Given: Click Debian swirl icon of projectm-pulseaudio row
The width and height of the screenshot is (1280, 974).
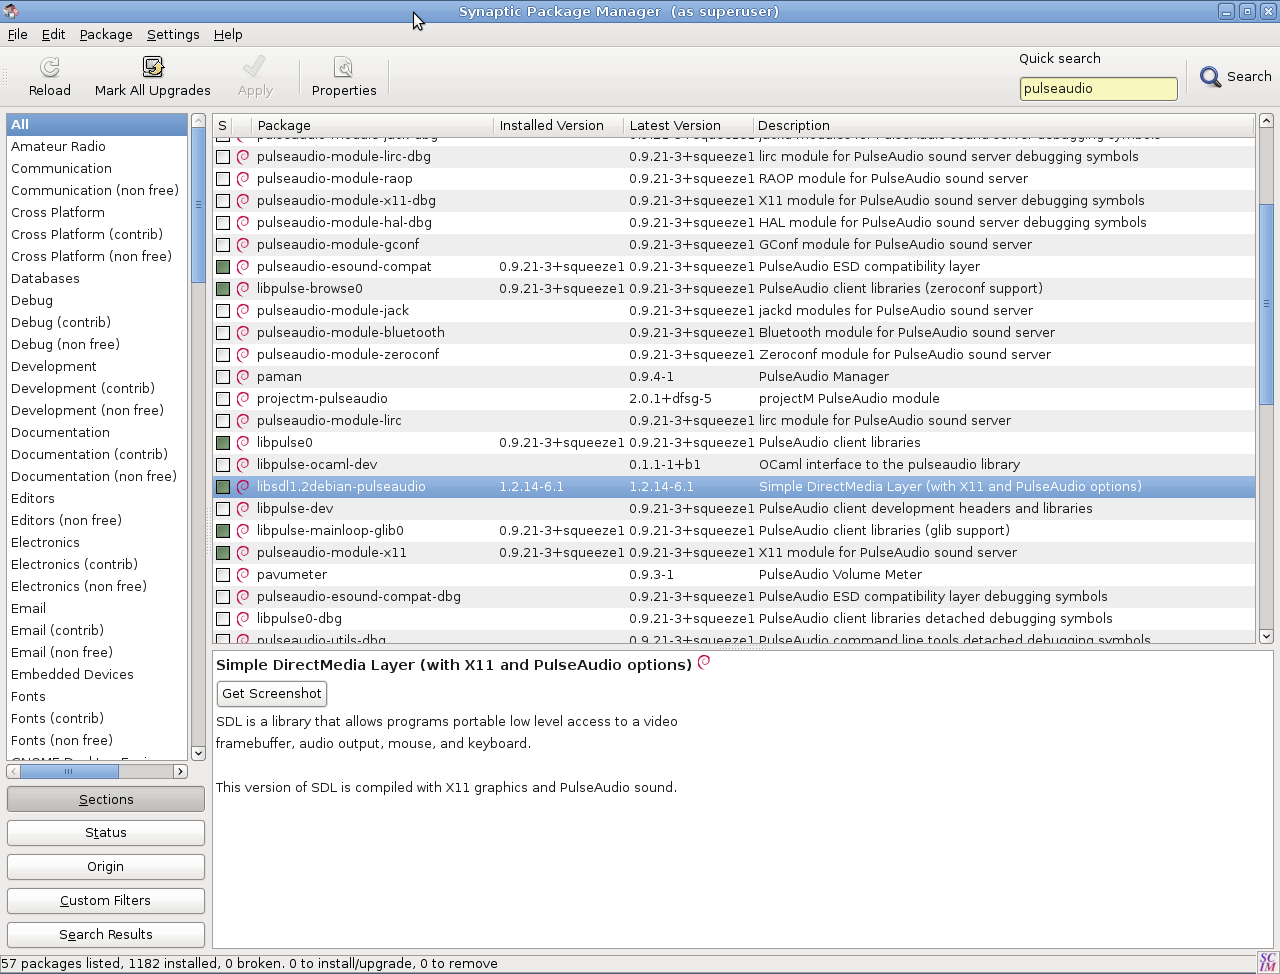Looking at the screenshot, I should click(243, 399).
